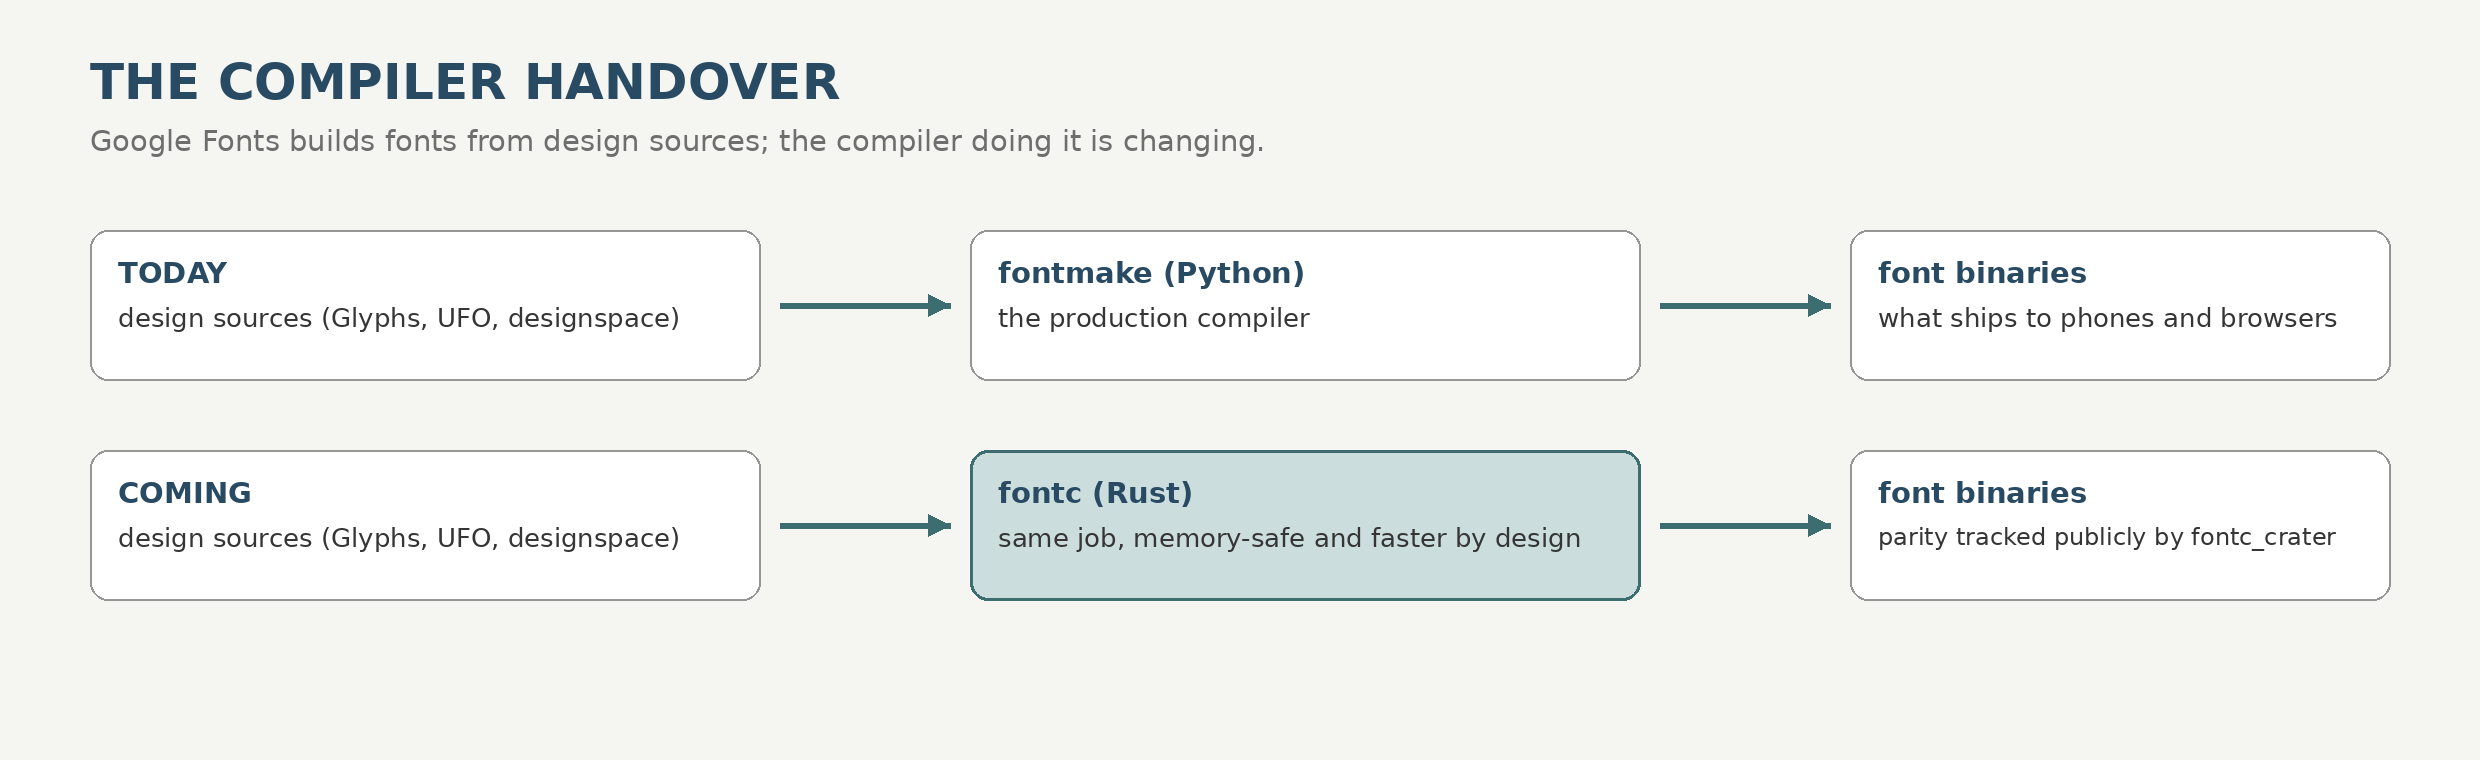Select the design sources line under COMING
This screenshot has width=2480, height=760.
point(399,538)
